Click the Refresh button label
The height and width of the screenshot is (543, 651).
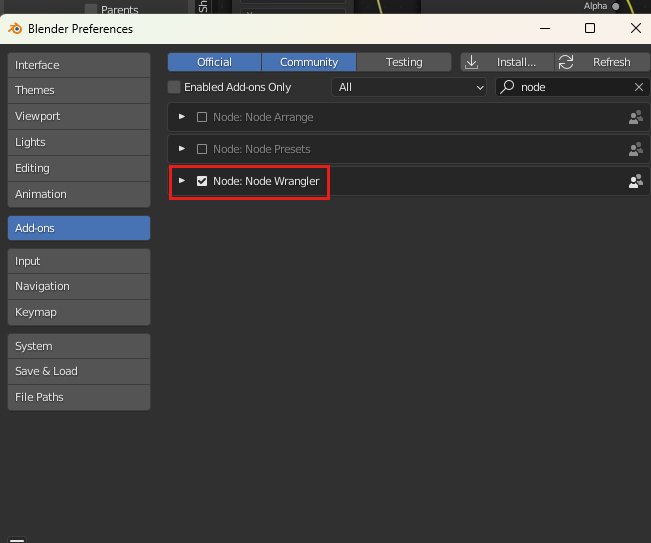coord(611,62)
